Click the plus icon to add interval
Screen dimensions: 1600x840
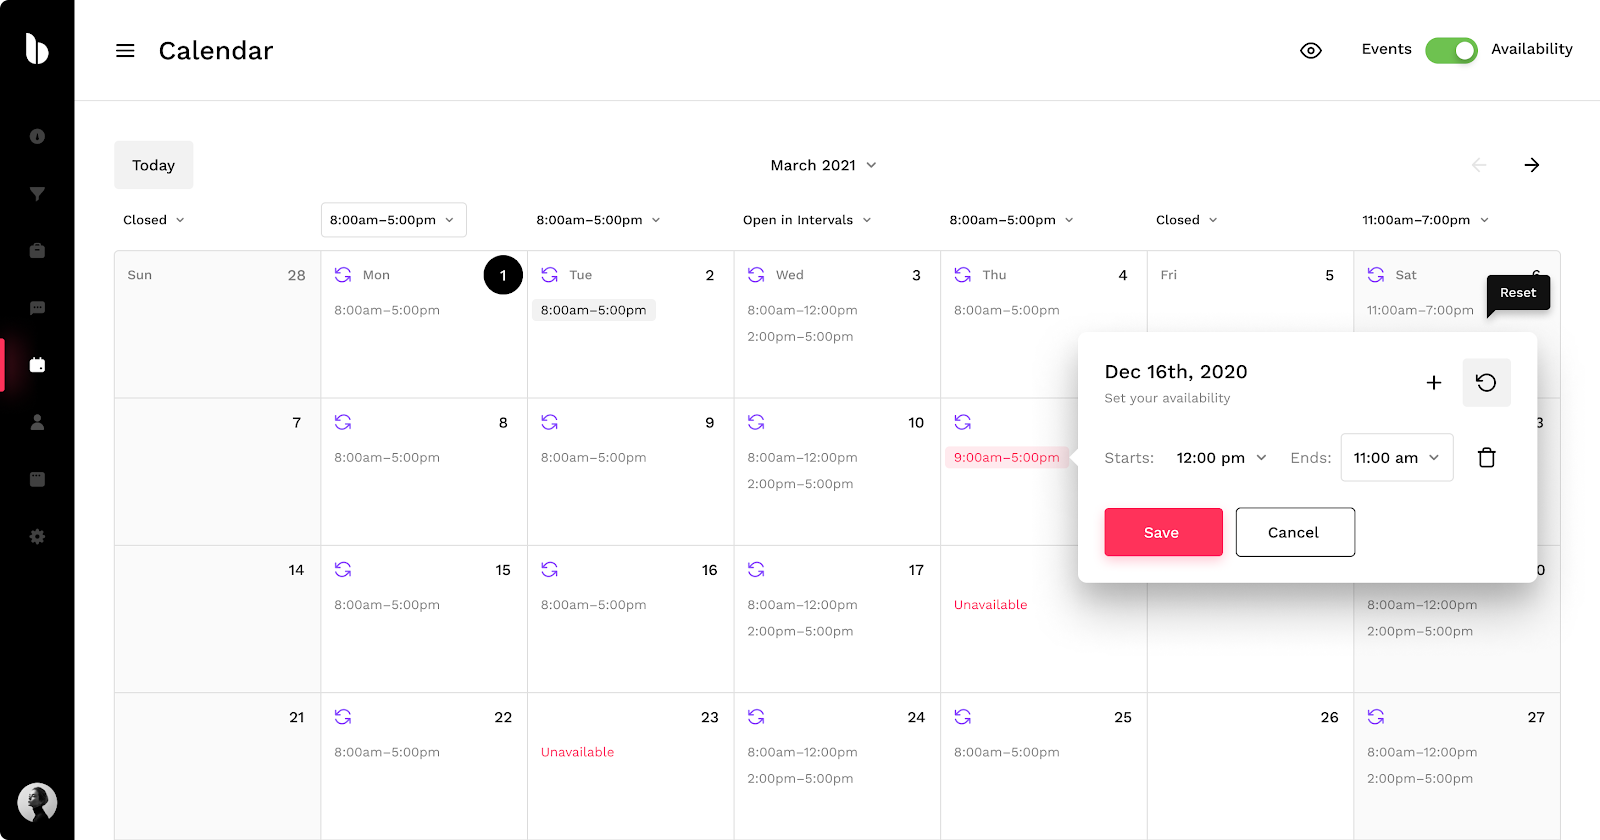click(1433, 383)
